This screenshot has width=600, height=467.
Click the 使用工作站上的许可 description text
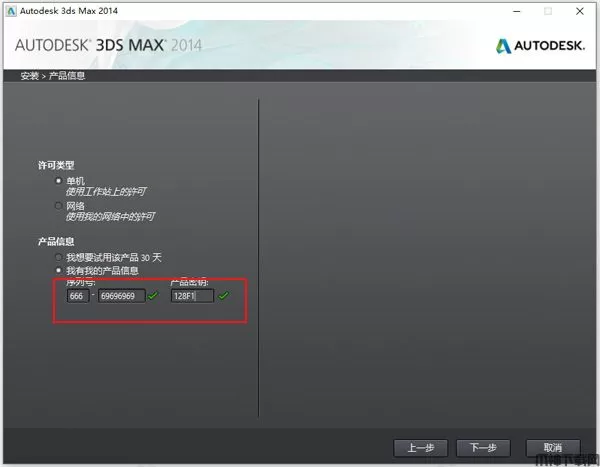pyautogui.click(x=106, y=191)
